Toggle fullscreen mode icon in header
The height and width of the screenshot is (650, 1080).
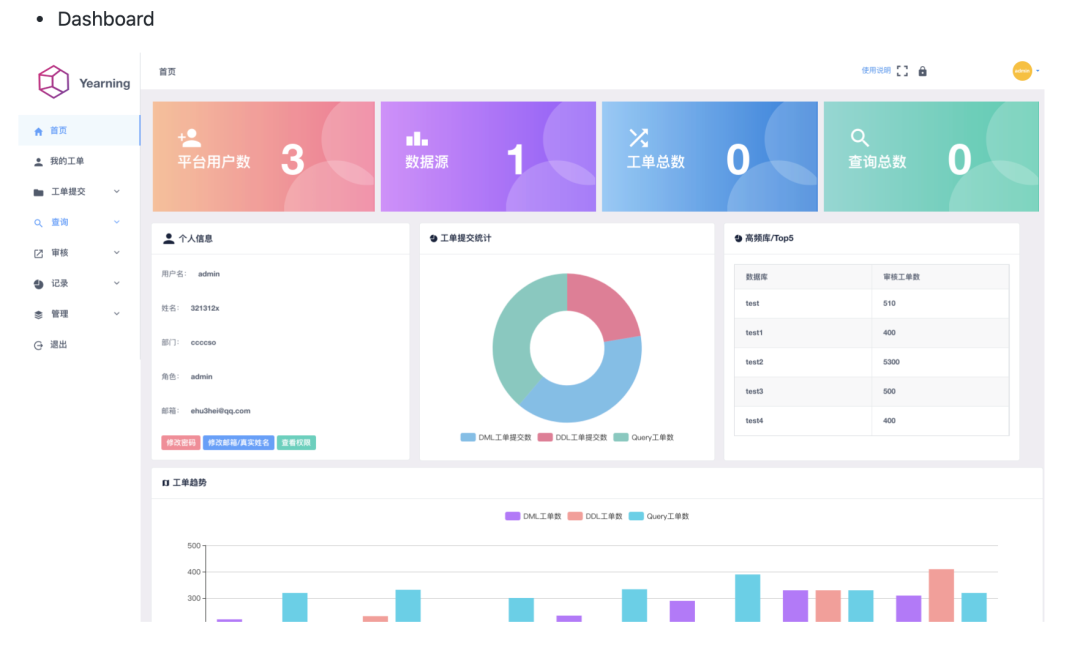(902, 71)
